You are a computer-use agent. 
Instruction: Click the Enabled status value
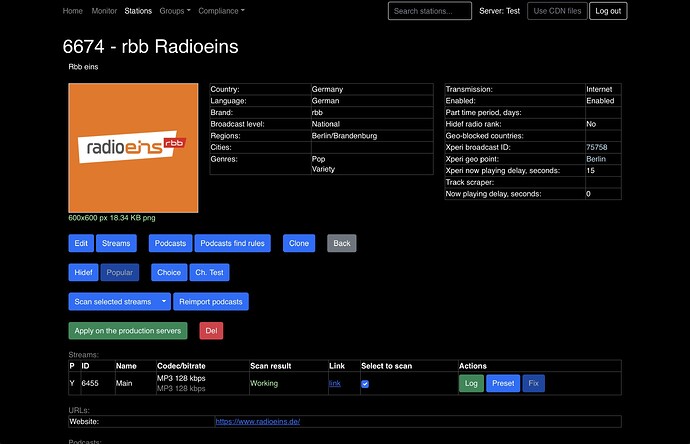point(600,101)
